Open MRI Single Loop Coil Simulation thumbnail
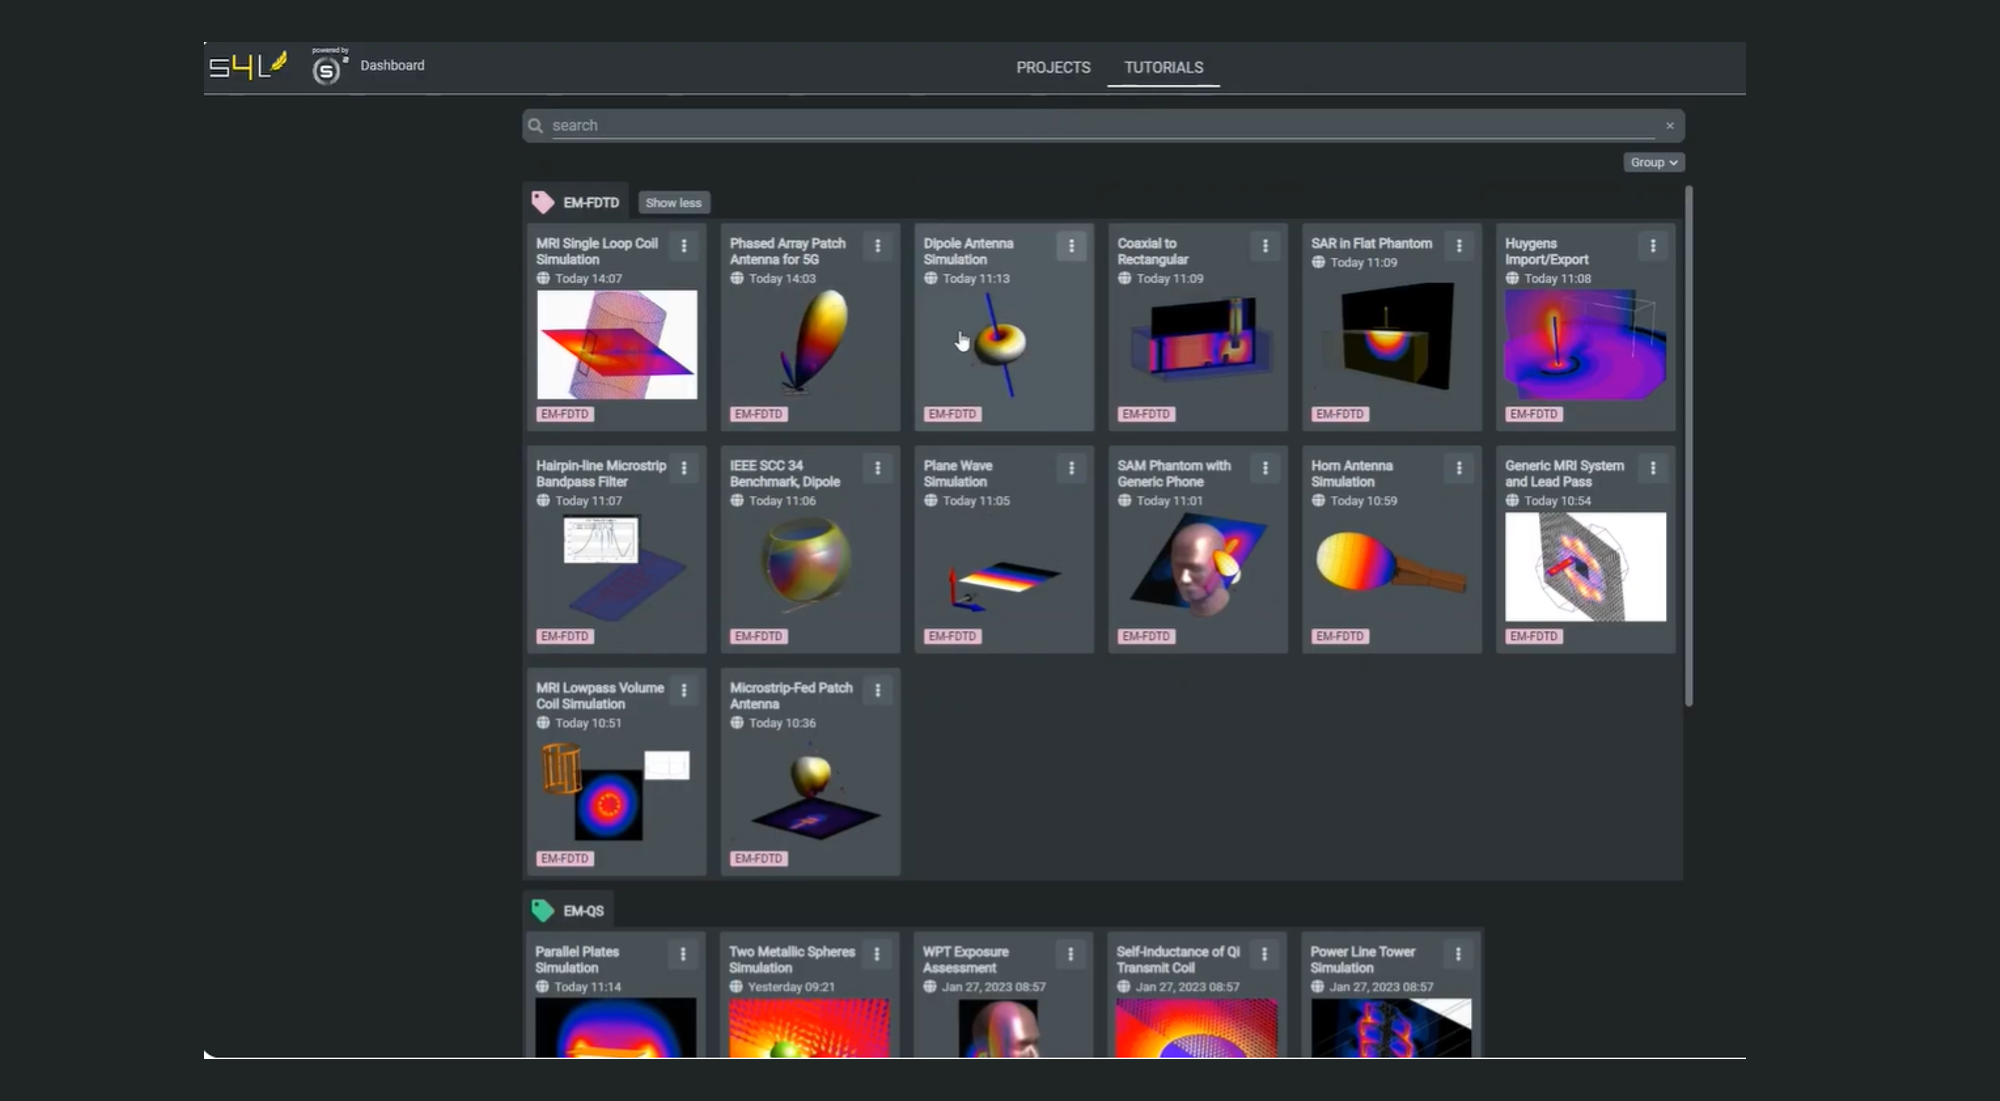2000x1101 pixels. point(617,345)
